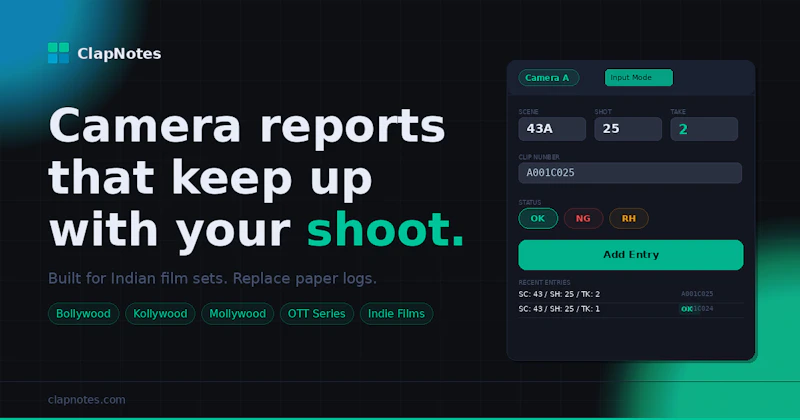Click the green word "shoot." in headline
This screenshot has width=800, height=420.
[x=385, y=230]
